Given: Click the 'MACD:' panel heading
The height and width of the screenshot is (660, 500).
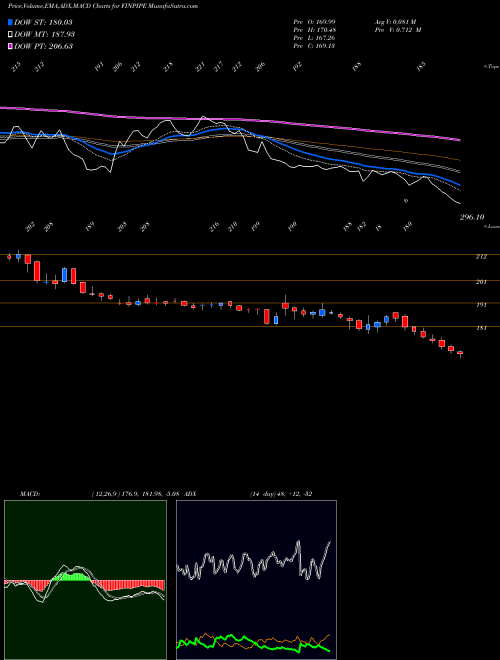Looking at the screenshot, I should click(x=29, y=494).
